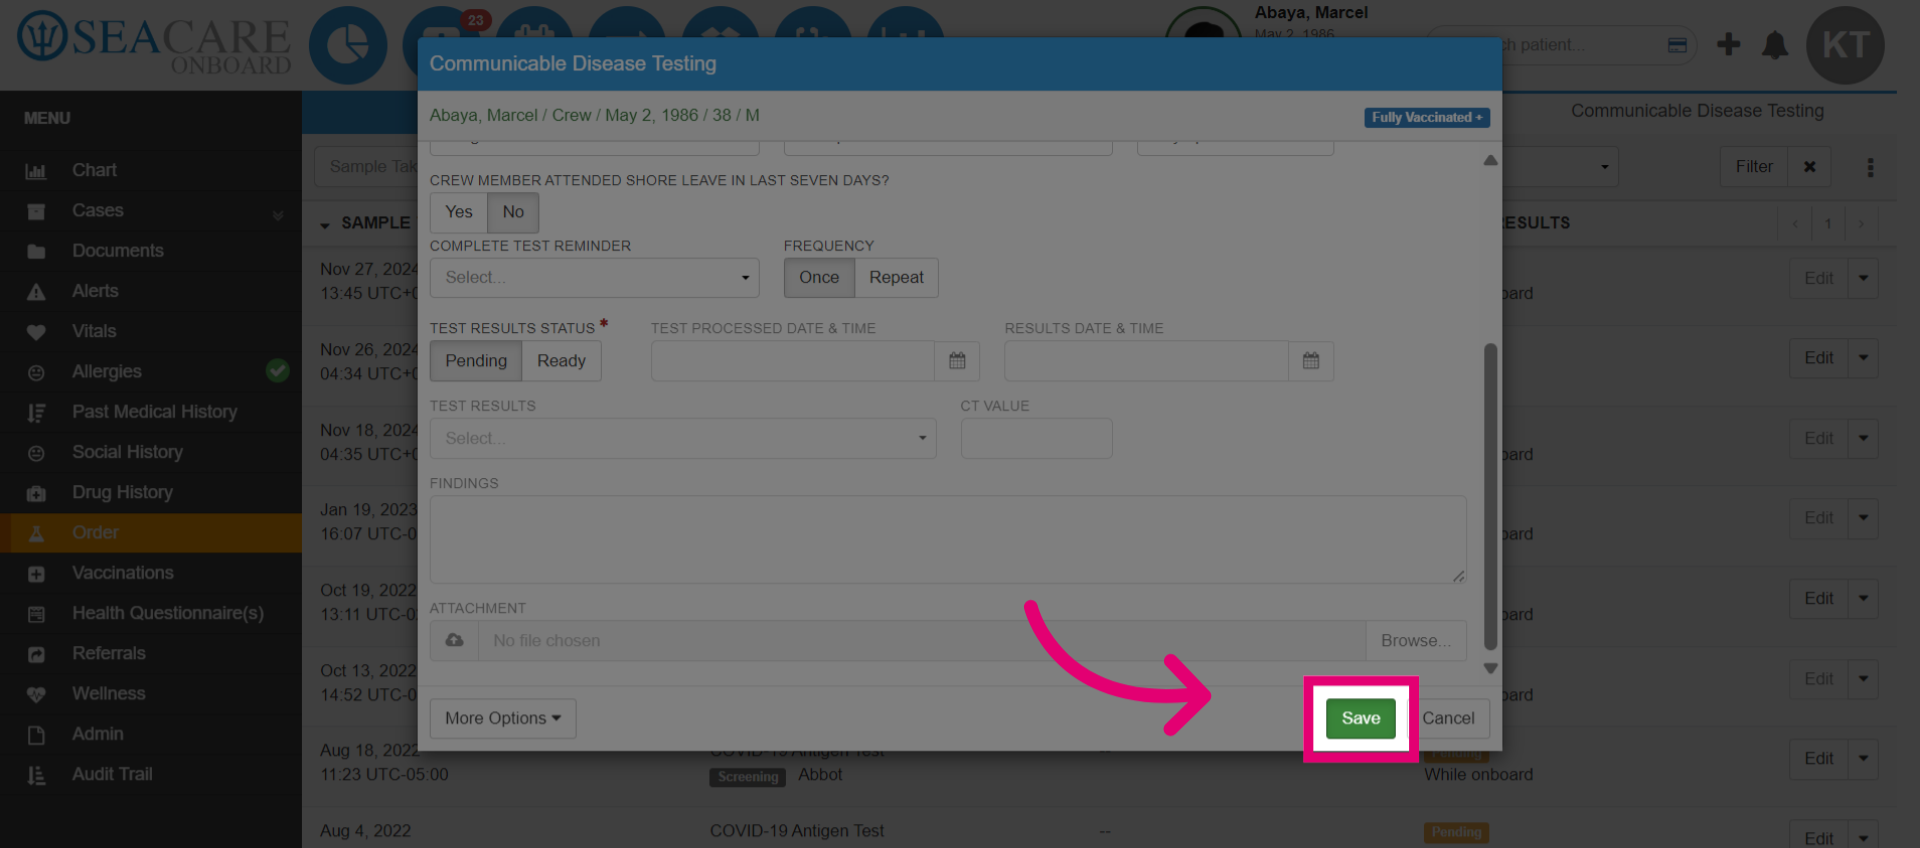Open Edit dropdown for Nov 26 row
Viewport: 1920px width, 848px height.
pos(1863,358)
